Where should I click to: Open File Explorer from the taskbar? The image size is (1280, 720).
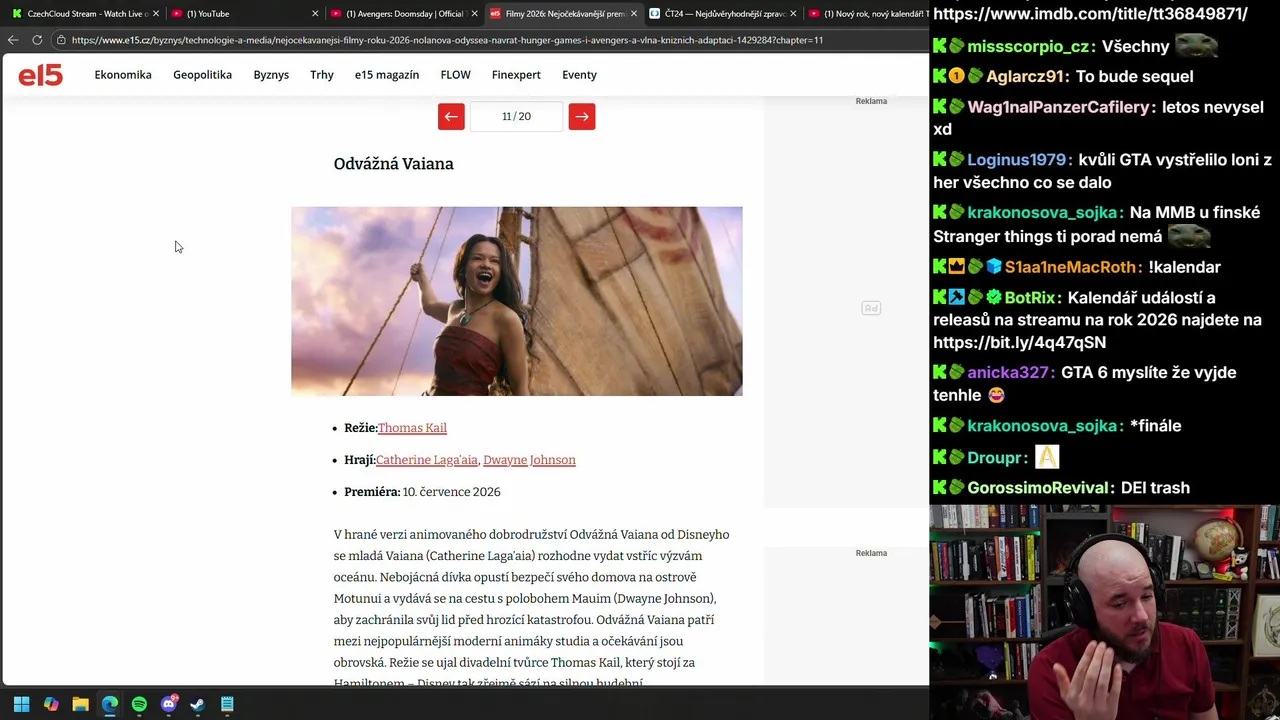[80, 704]
